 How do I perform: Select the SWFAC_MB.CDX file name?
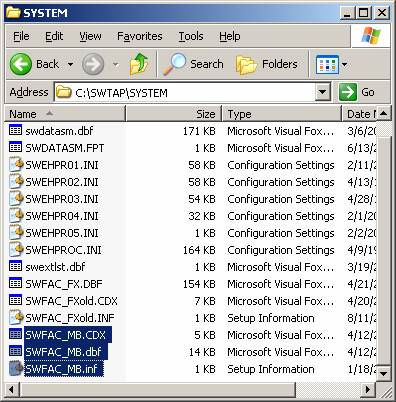[66, 335]
